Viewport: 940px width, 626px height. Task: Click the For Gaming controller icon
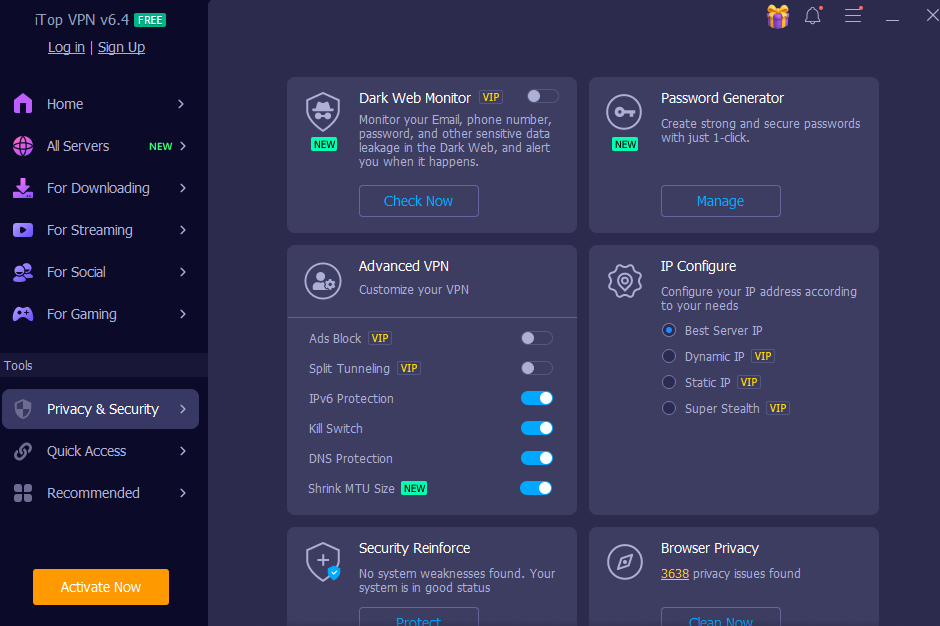point(23,314)
